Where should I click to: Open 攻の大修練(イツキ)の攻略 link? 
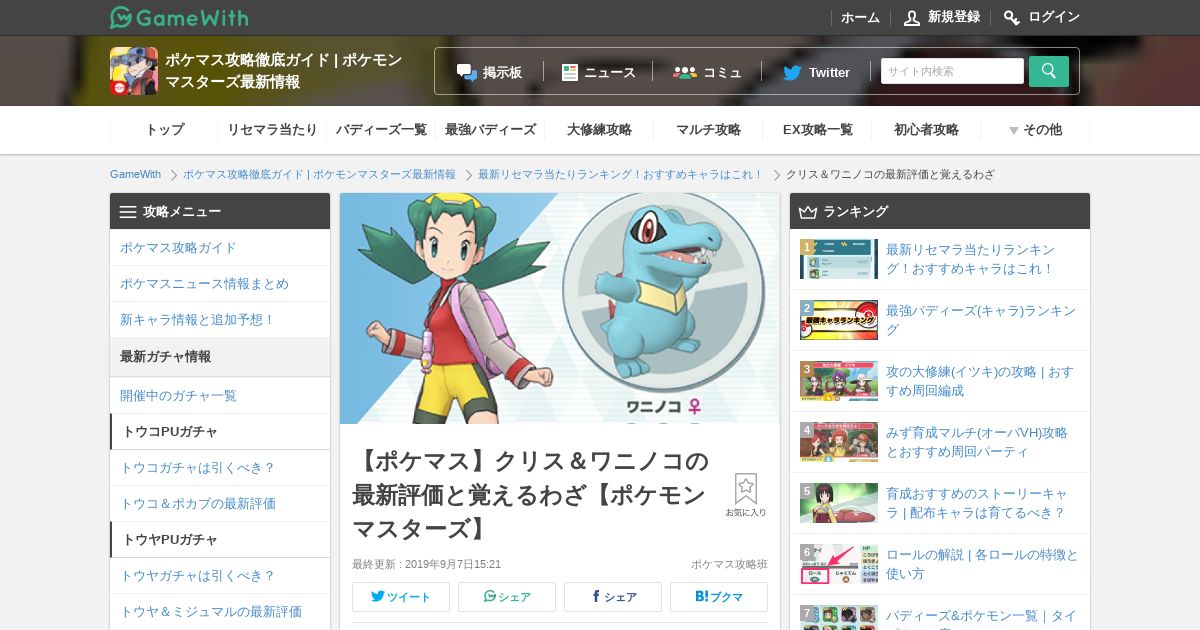[980, 381]
